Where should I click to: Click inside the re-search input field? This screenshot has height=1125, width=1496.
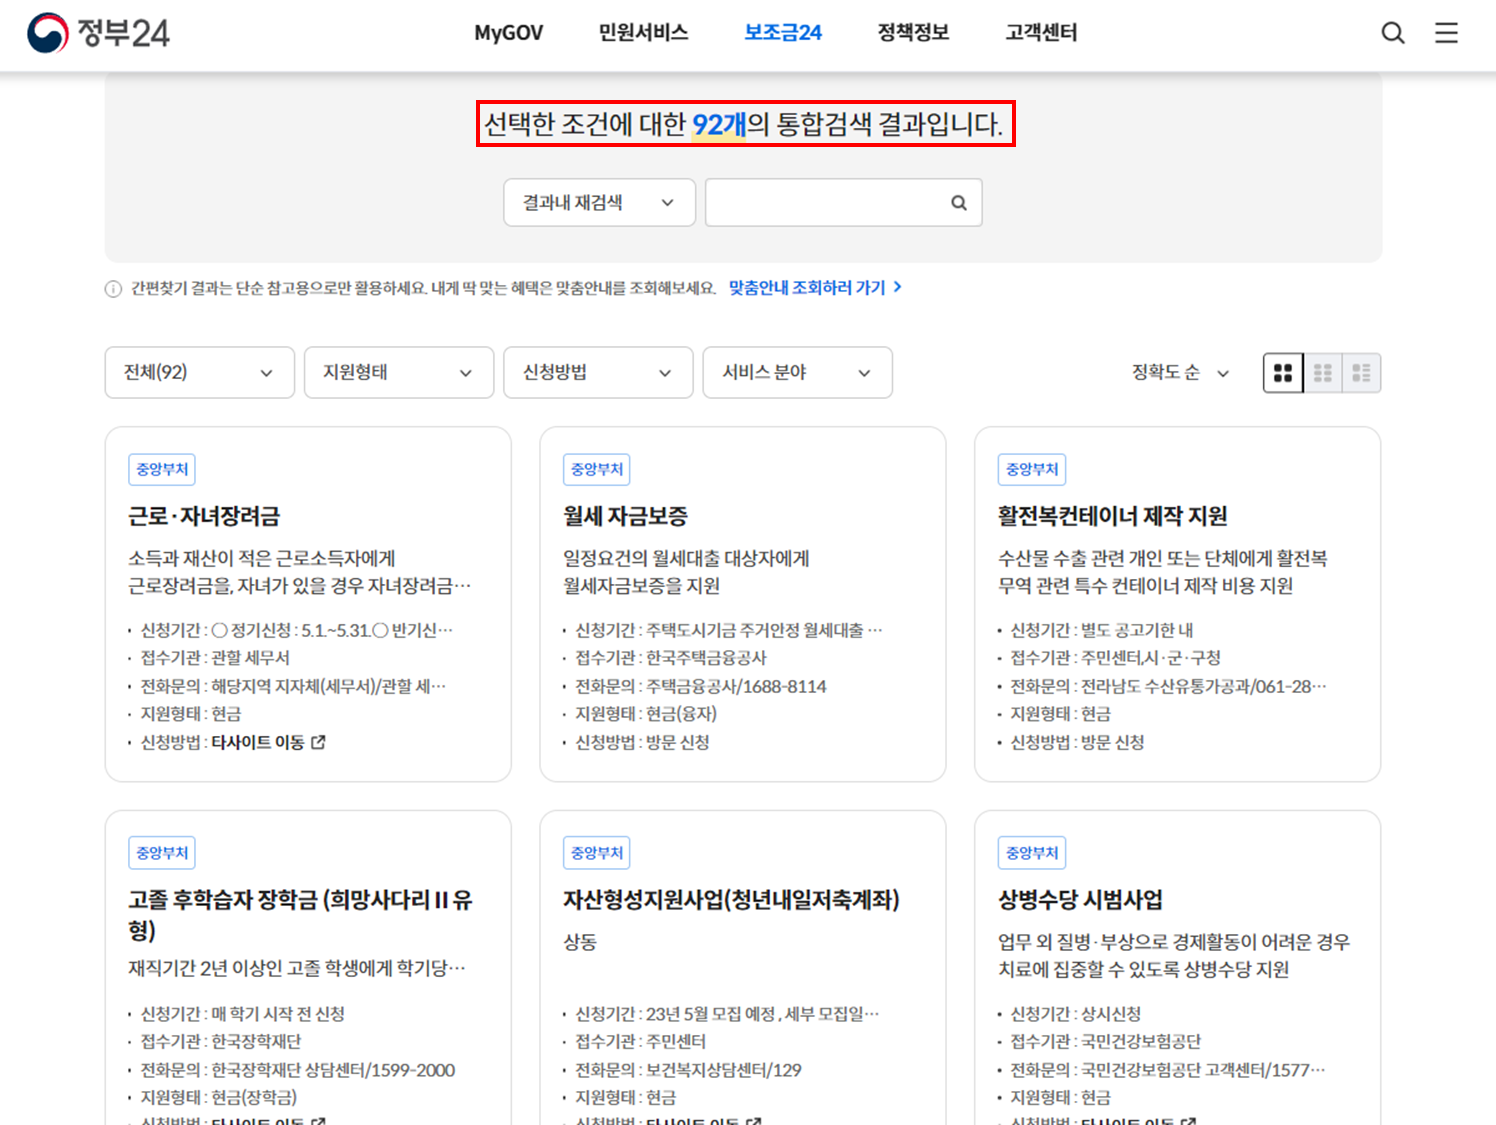click(x=830, y=202)
